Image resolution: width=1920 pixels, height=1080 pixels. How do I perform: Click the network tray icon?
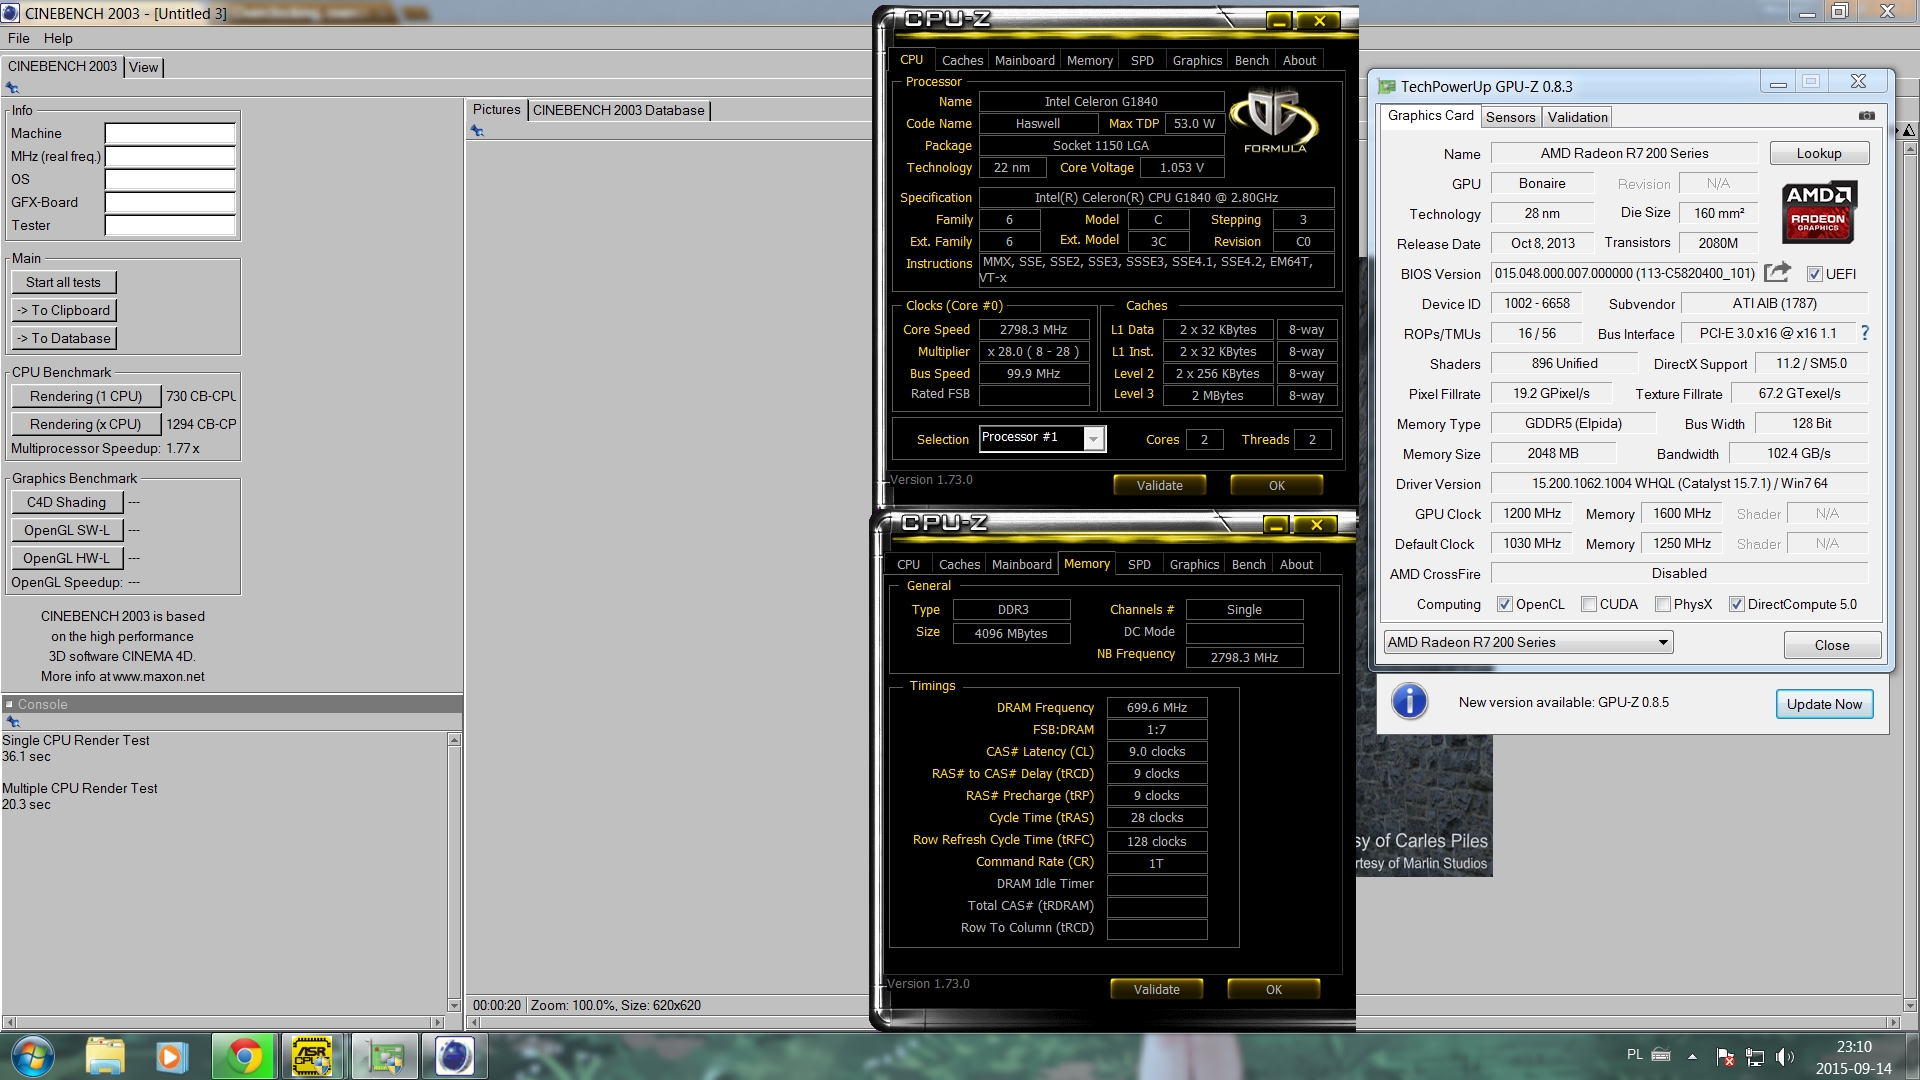click(x=1755, y=1056)
